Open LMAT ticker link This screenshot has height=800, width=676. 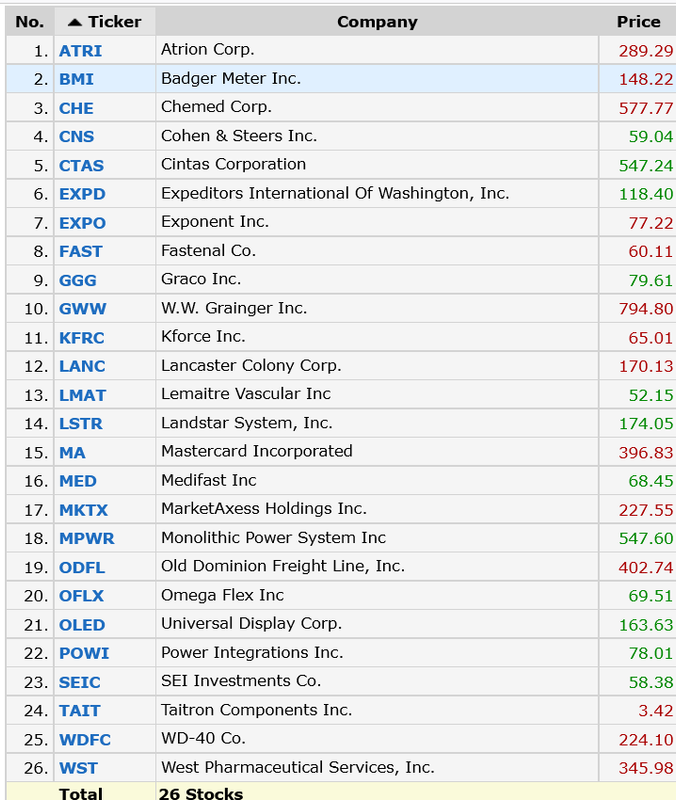82,395
